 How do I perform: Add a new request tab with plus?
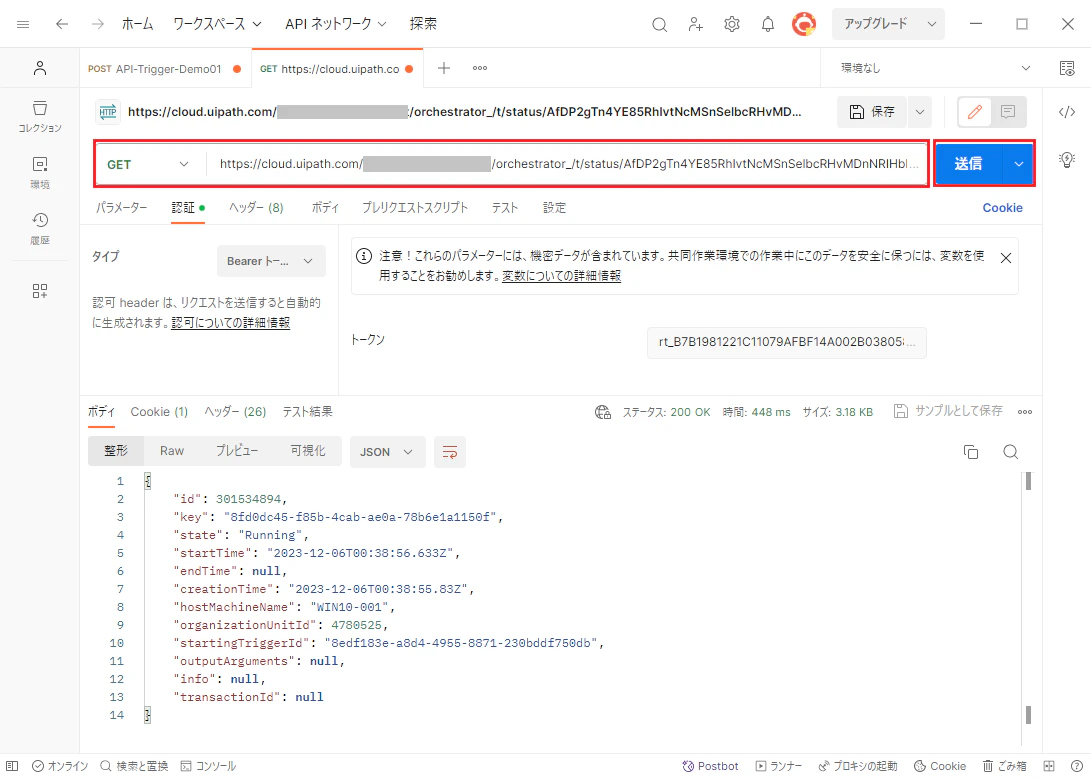pos(443,68)
